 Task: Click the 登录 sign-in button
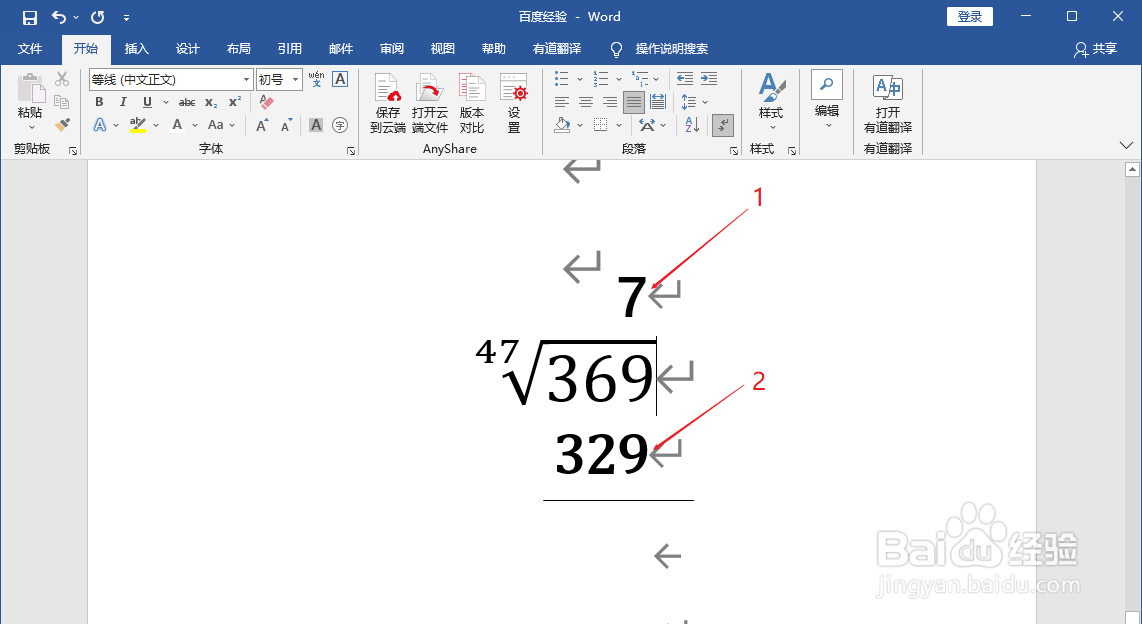[969, 16]
